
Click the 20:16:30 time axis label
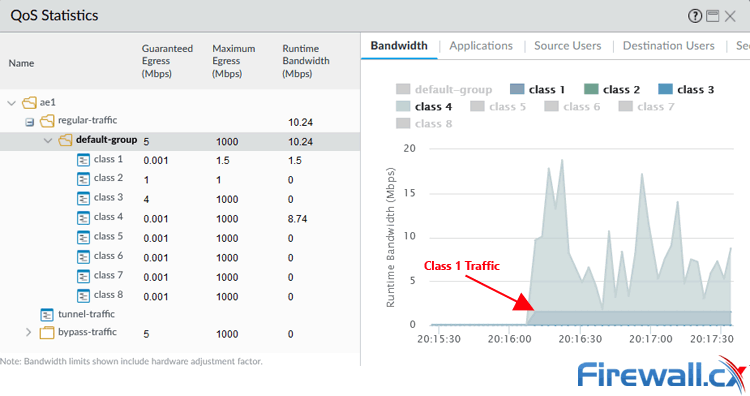580,339
